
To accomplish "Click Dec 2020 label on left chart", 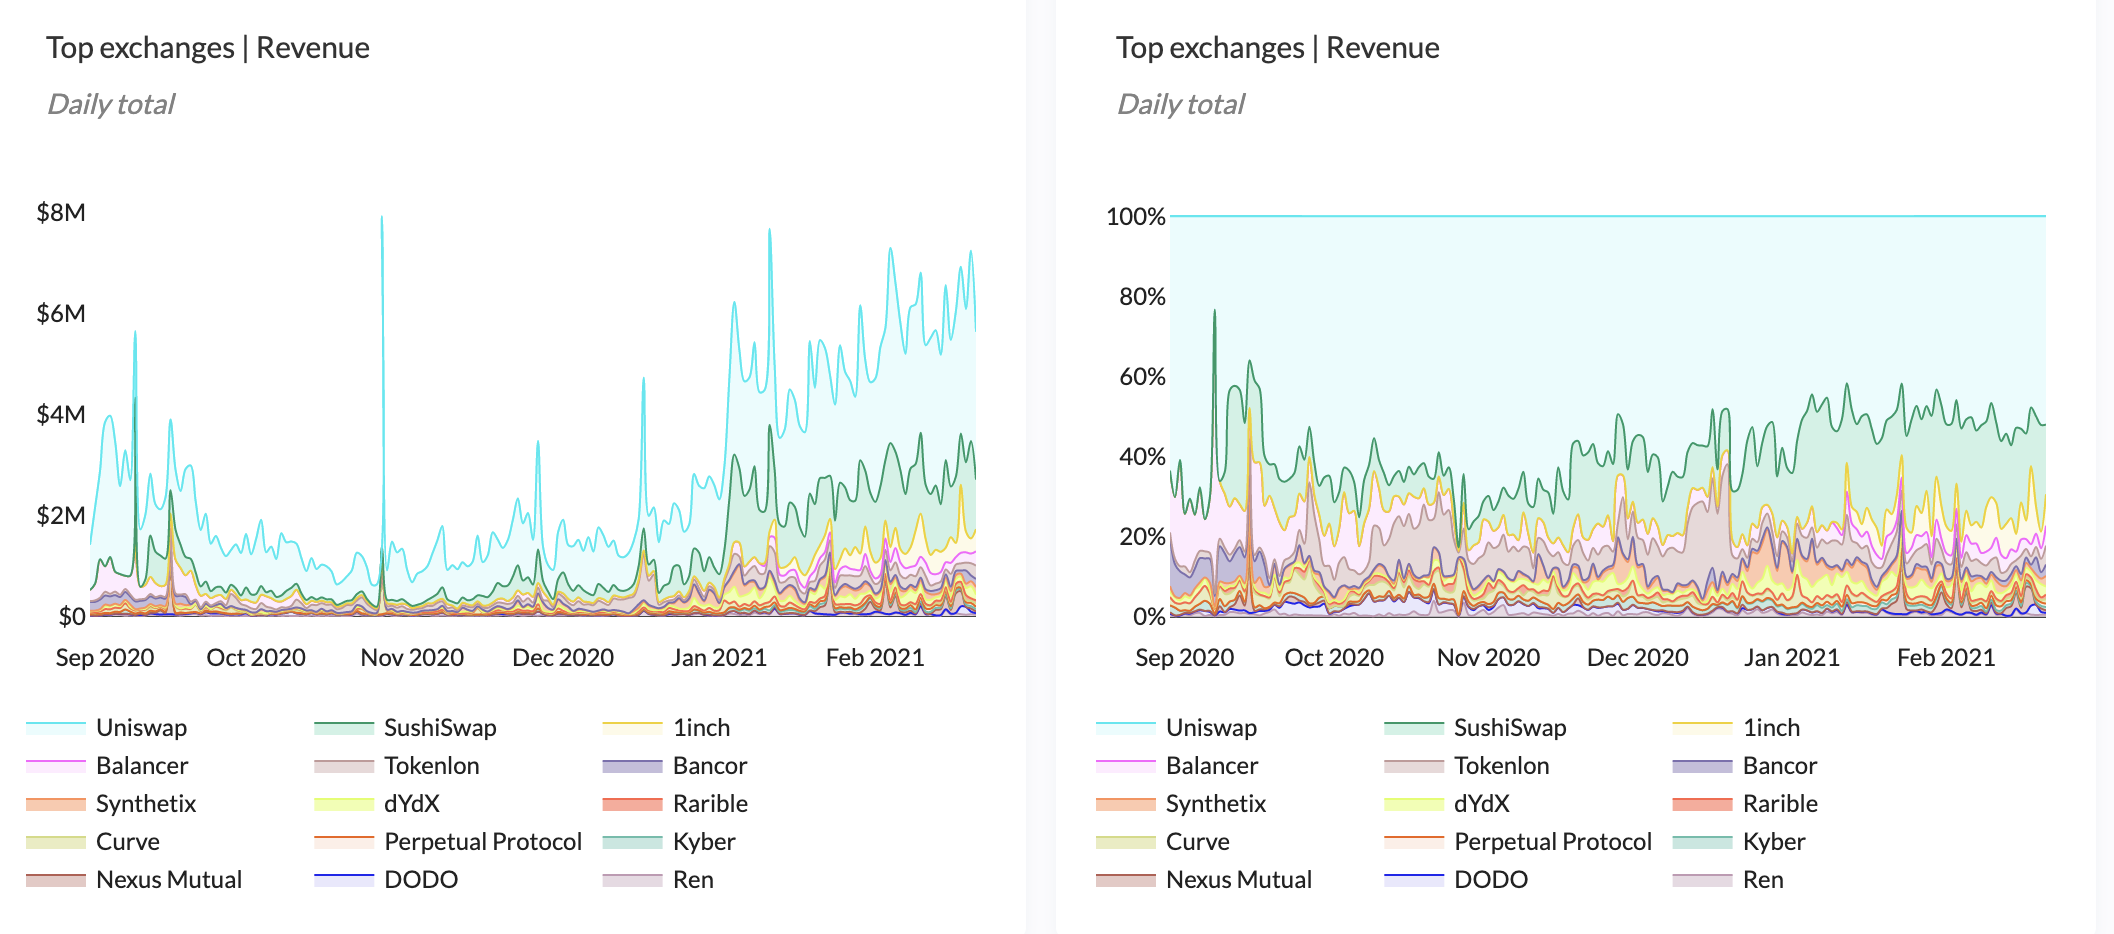I will tap(563, 658).
